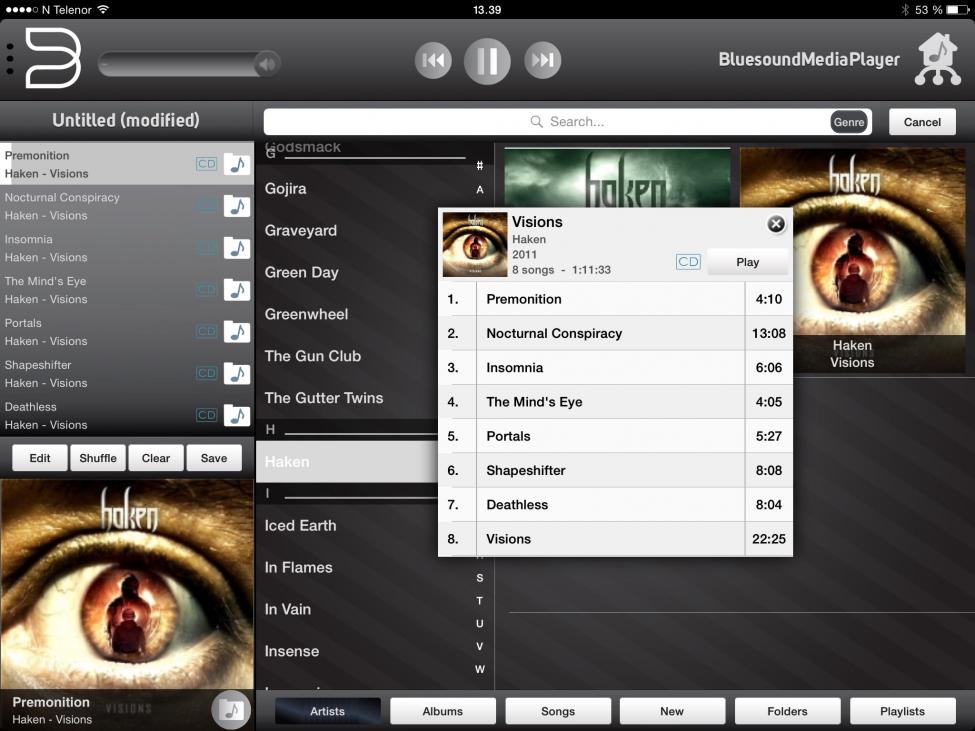Play track 6 Shapeshifter in popup
975x731 pixels.
click(616, 470)
